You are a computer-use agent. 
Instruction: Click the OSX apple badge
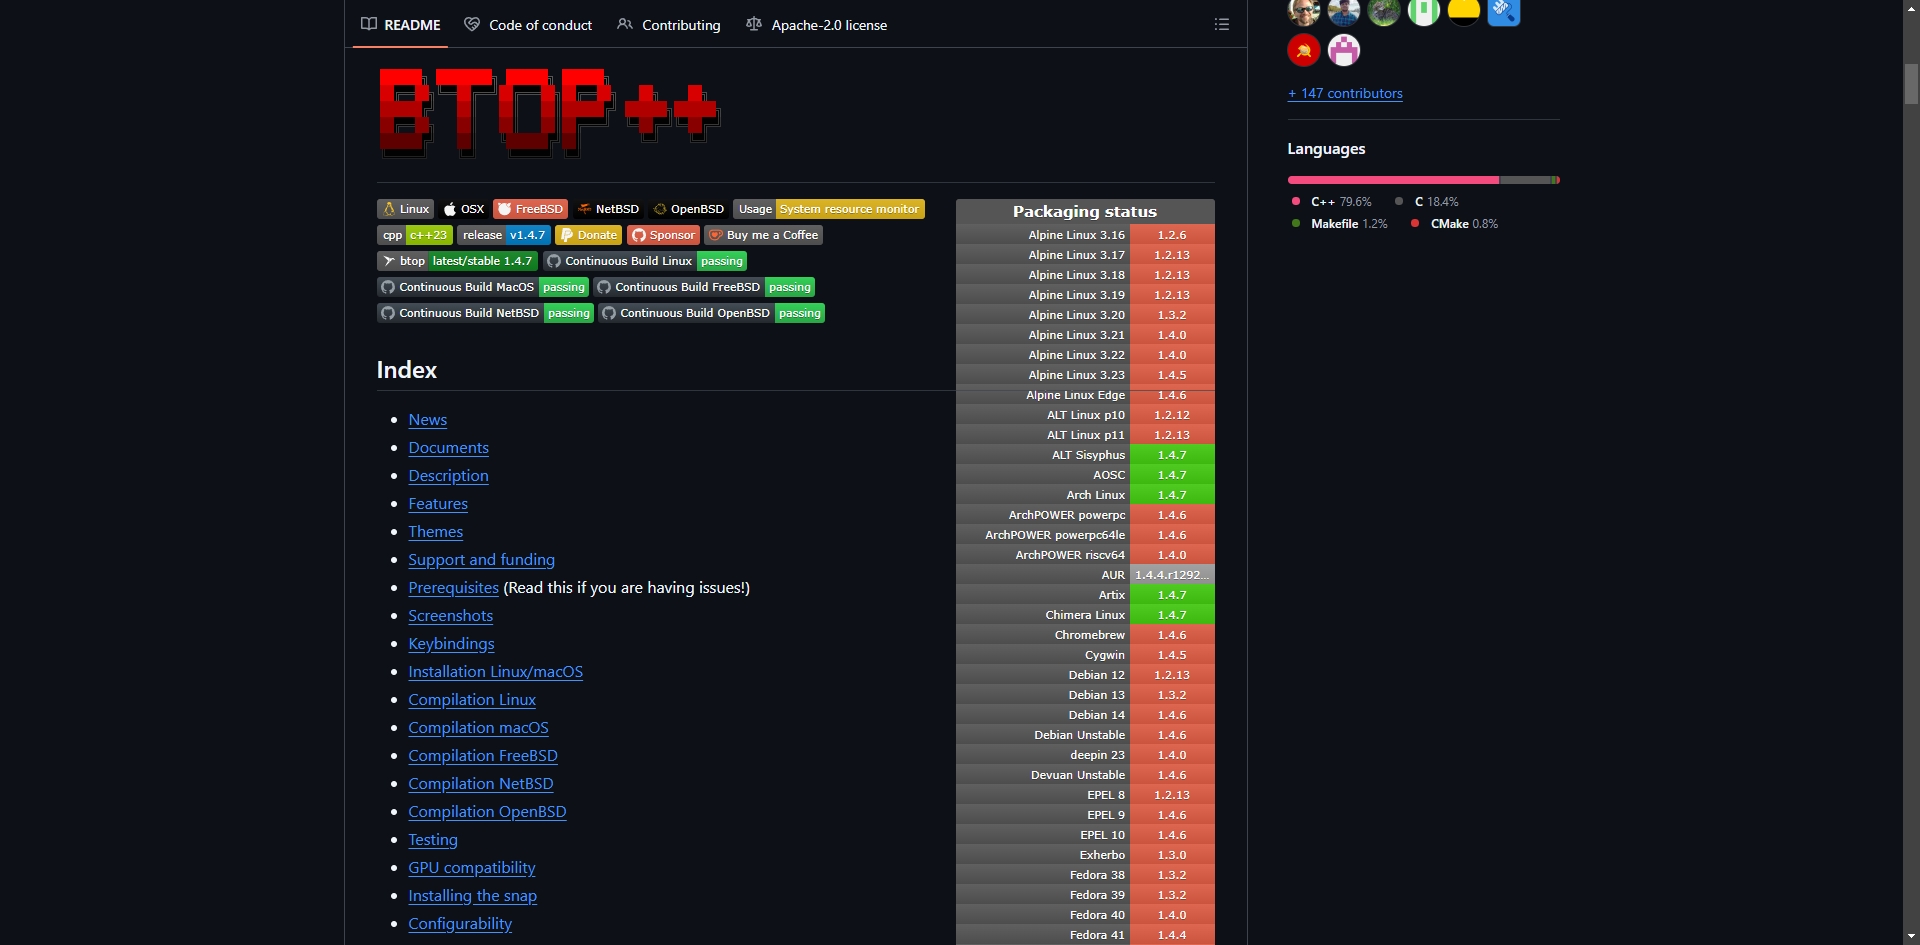click(x=464, y=209)
